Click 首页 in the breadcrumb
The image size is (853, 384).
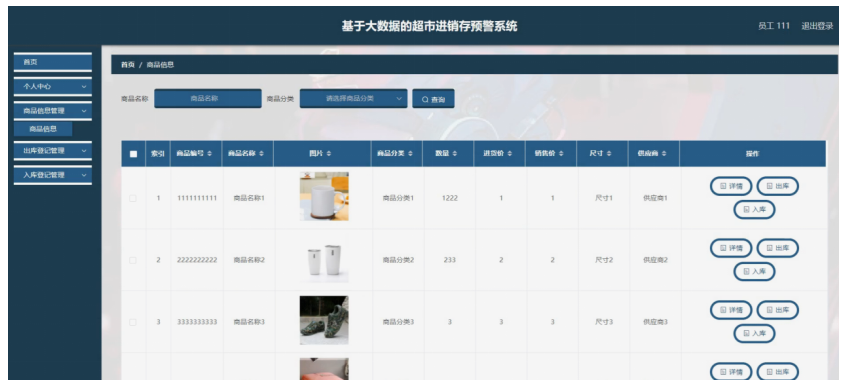127,65
